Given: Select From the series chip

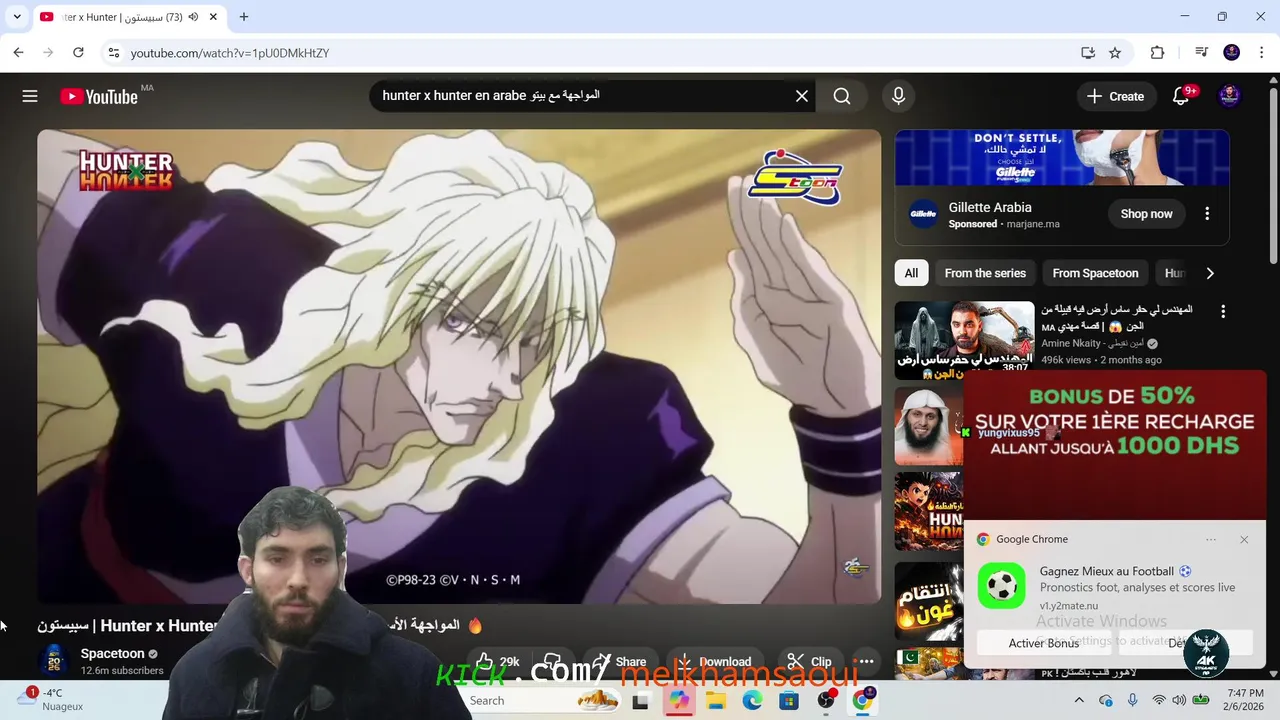Looking at the screenshot, I should click(x=985, y=273).
